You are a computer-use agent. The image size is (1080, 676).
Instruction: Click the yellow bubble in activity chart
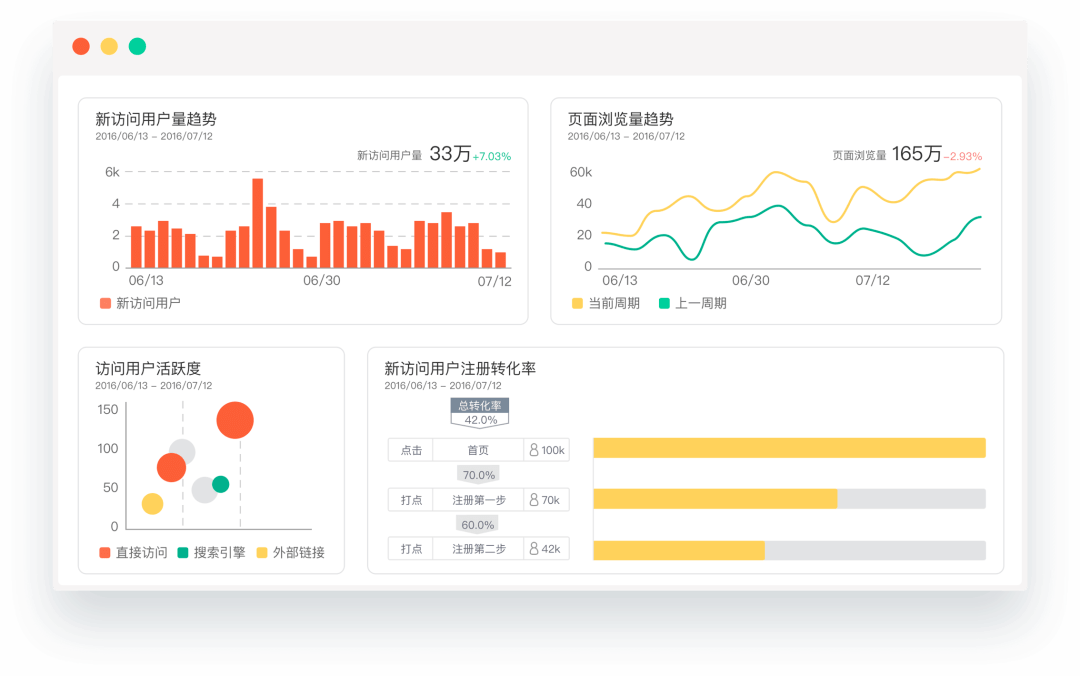pos(152,504)
